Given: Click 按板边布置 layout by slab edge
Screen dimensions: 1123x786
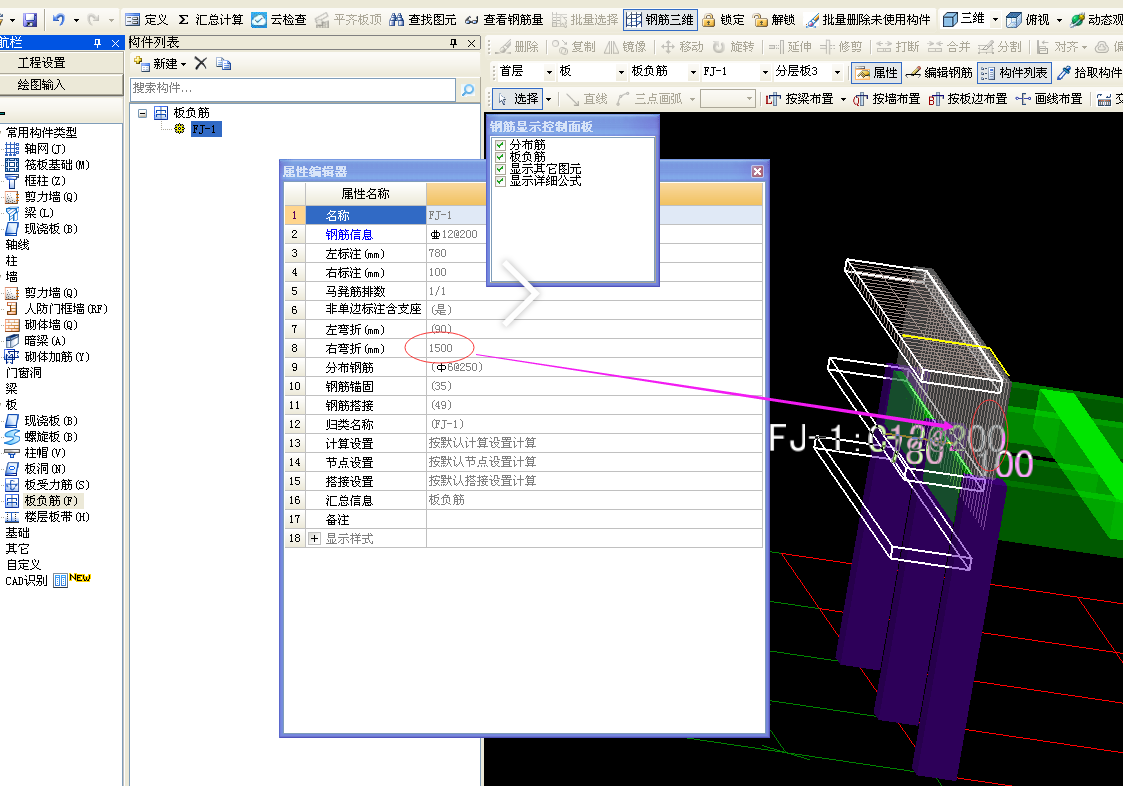Looking at the screenshot, I should point(968,99).
